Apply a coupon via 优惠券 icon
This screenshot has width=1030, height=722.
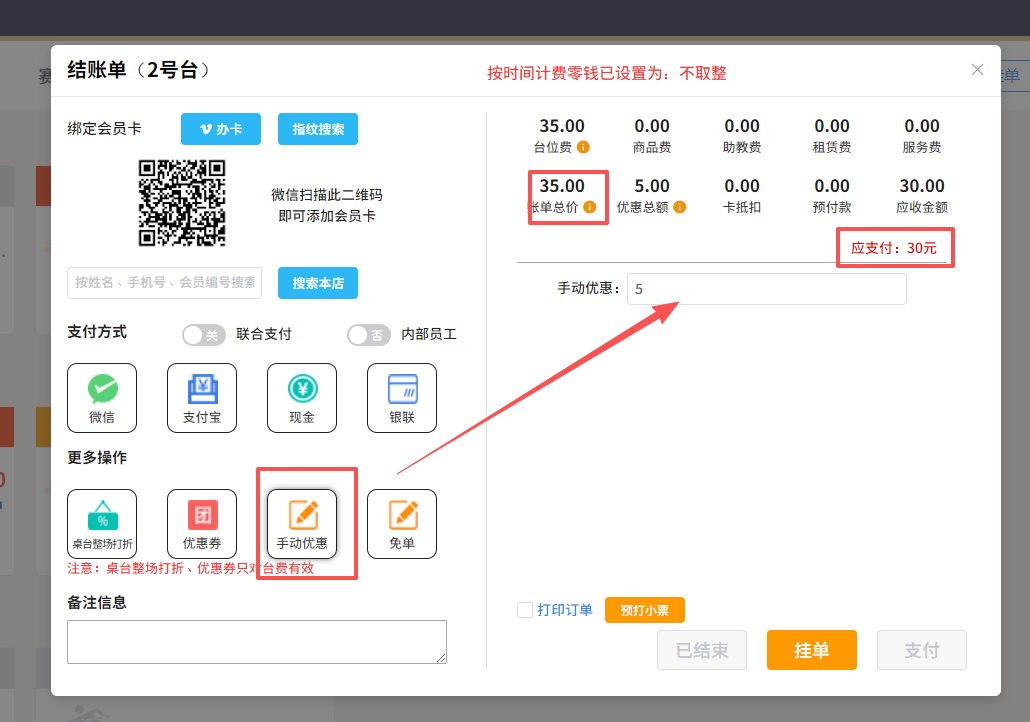202,523
